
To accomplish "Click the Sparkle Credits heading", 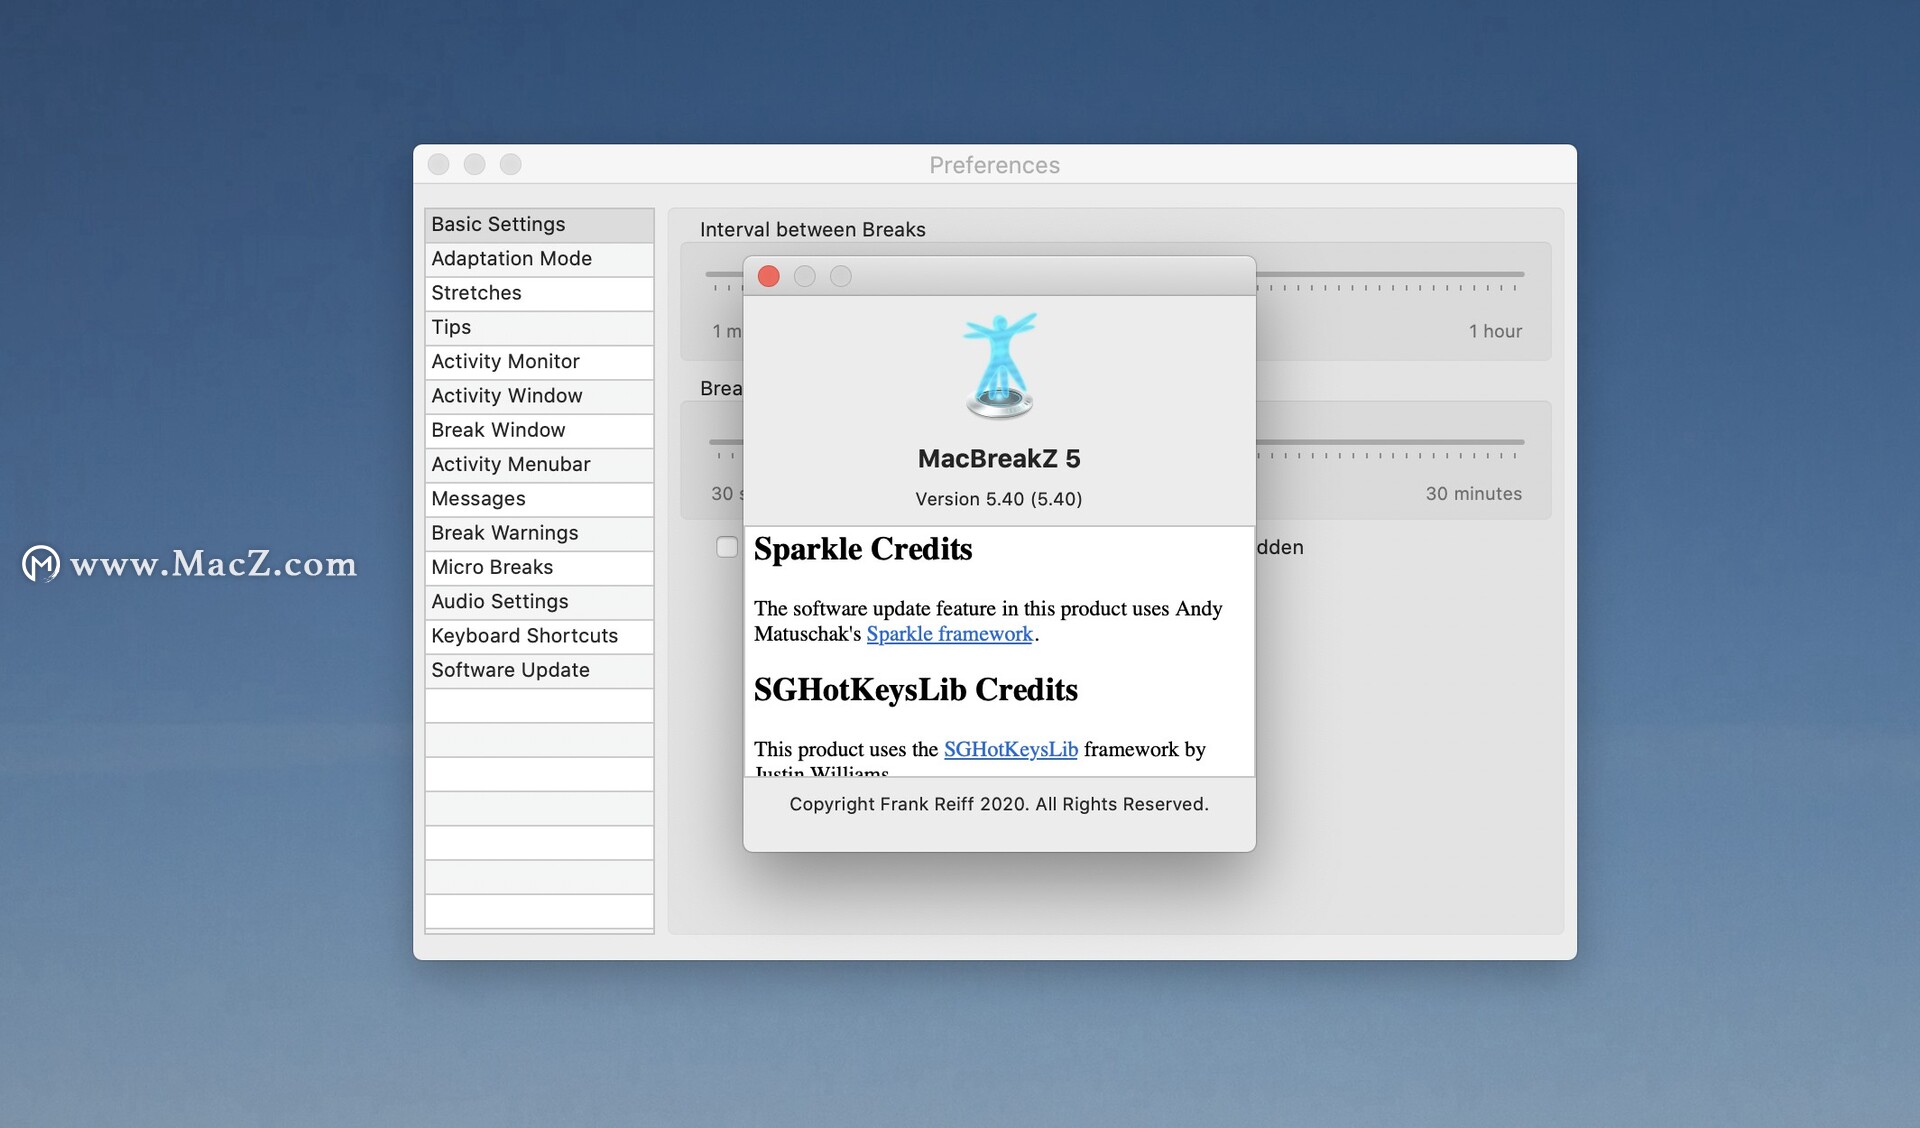I will [x=863, y=549].
